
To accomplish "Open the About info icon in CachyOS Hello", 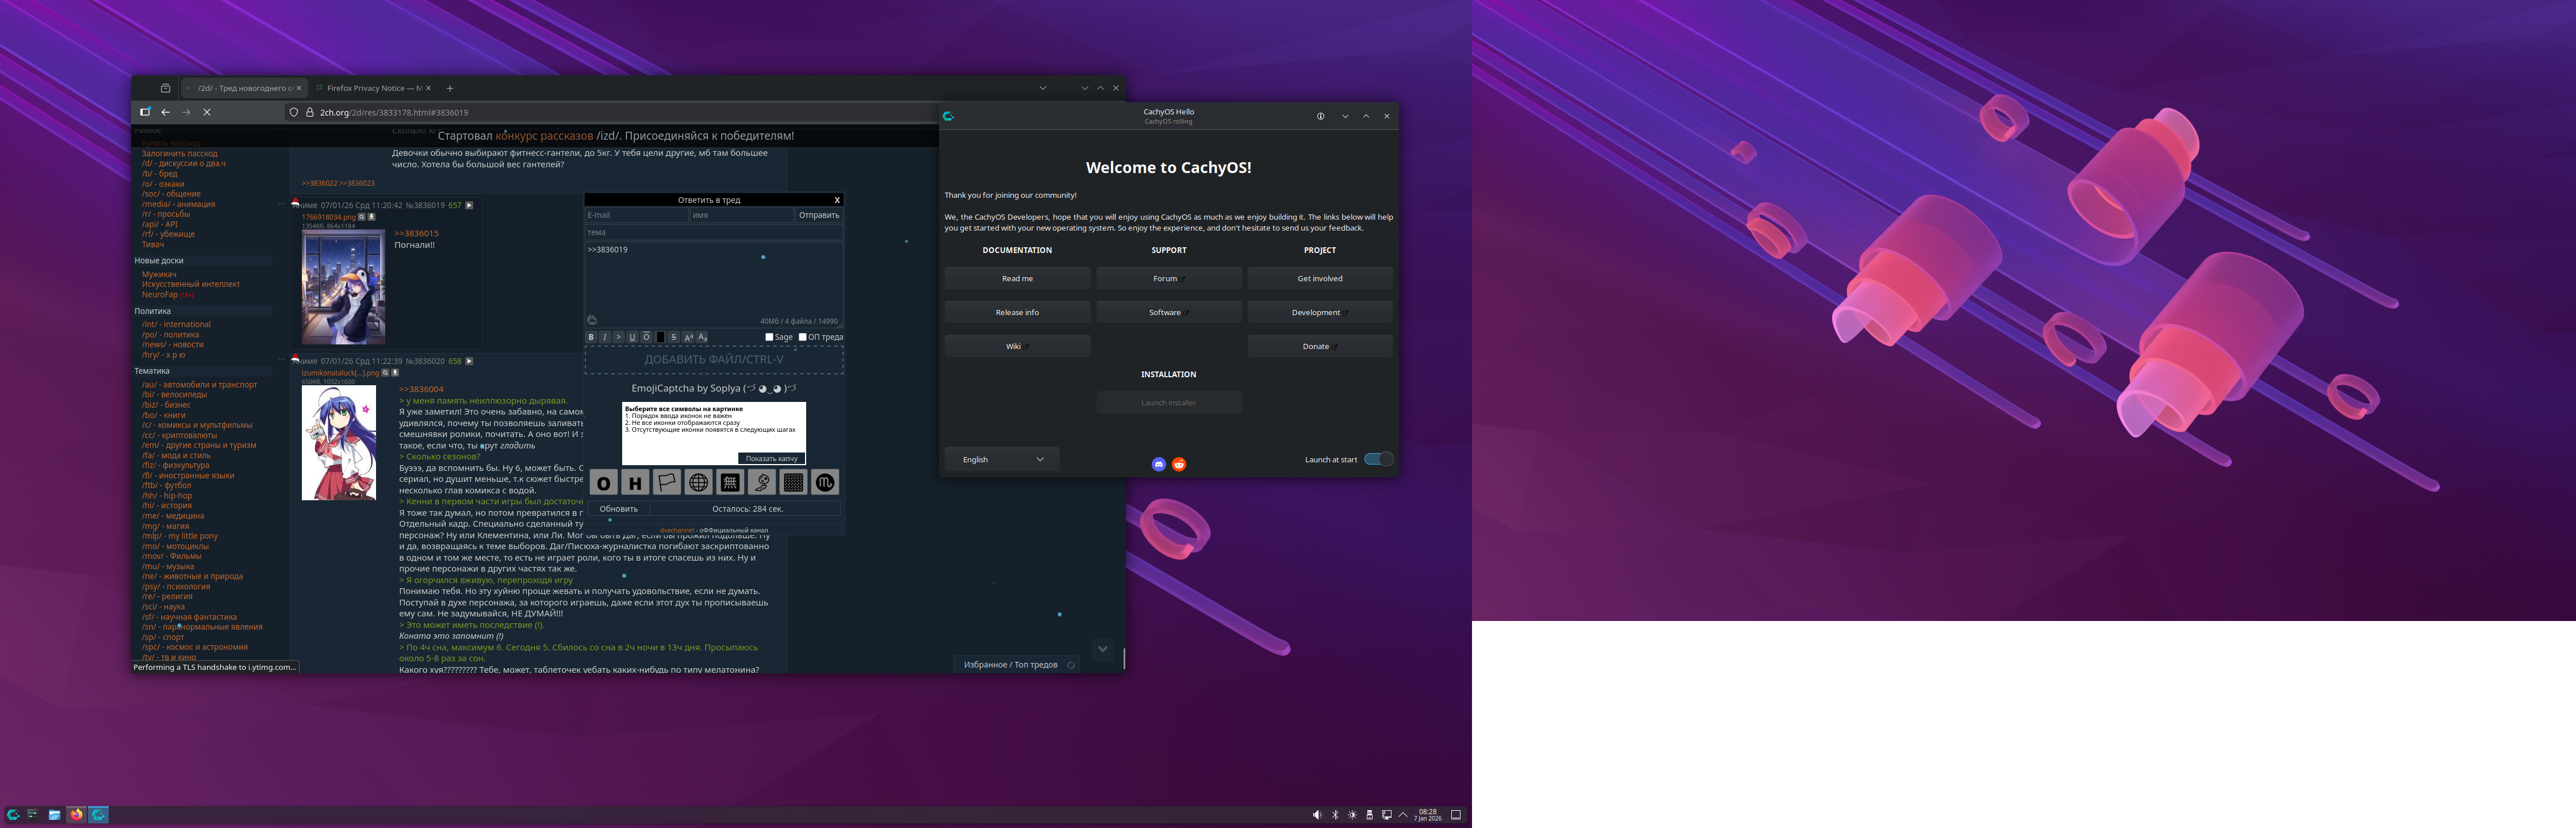I will tap(1320, 116).
